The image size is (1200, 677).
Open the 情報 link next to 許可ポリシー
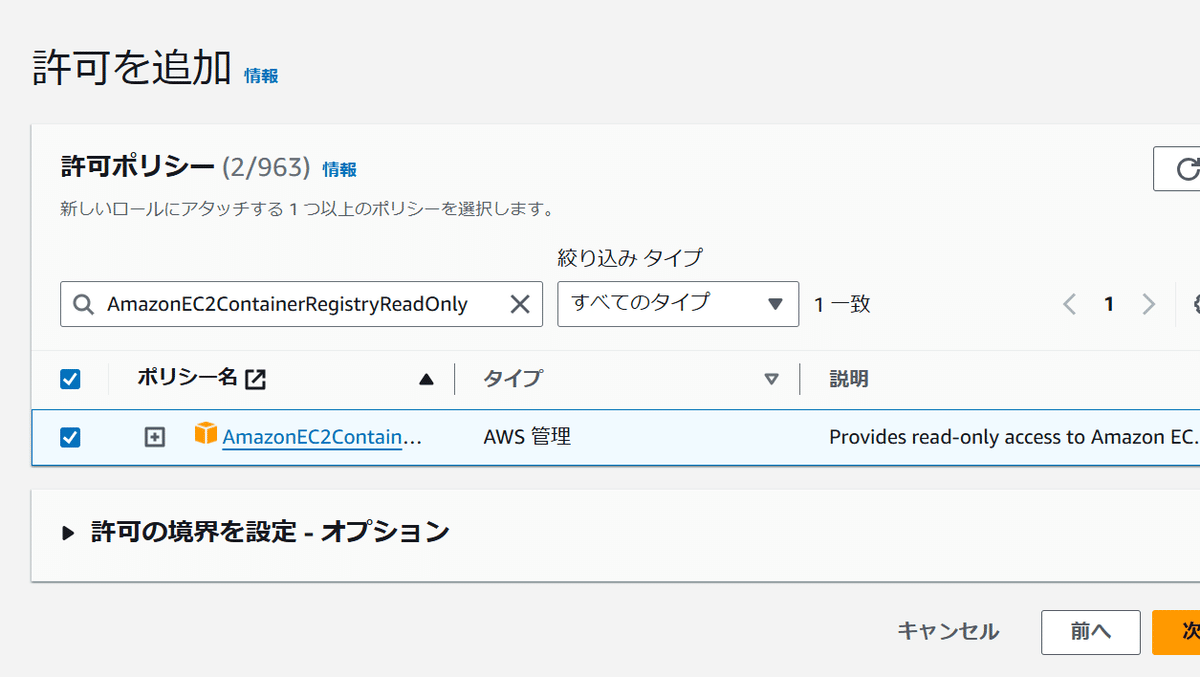339,170
